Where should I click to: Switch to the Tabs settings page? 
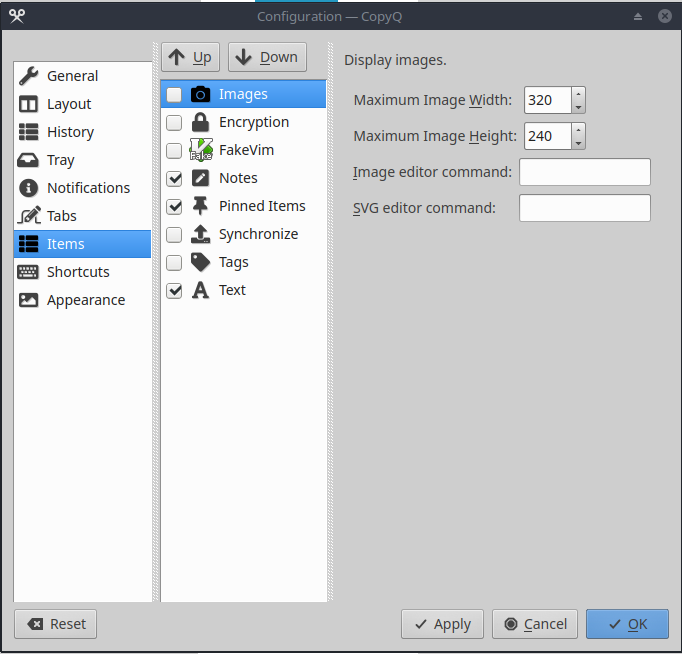[x=82, y=216]
